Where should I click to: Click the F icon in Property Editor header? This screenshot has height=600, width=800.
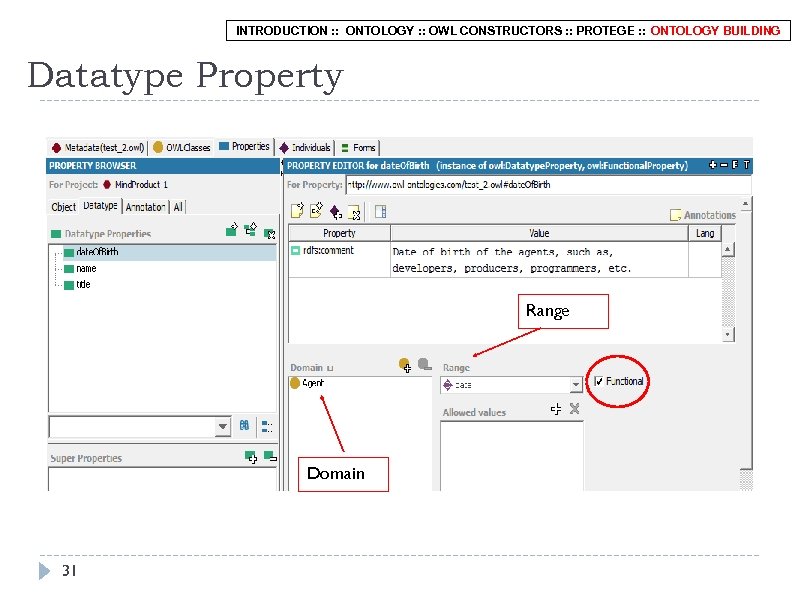point(735,165)
